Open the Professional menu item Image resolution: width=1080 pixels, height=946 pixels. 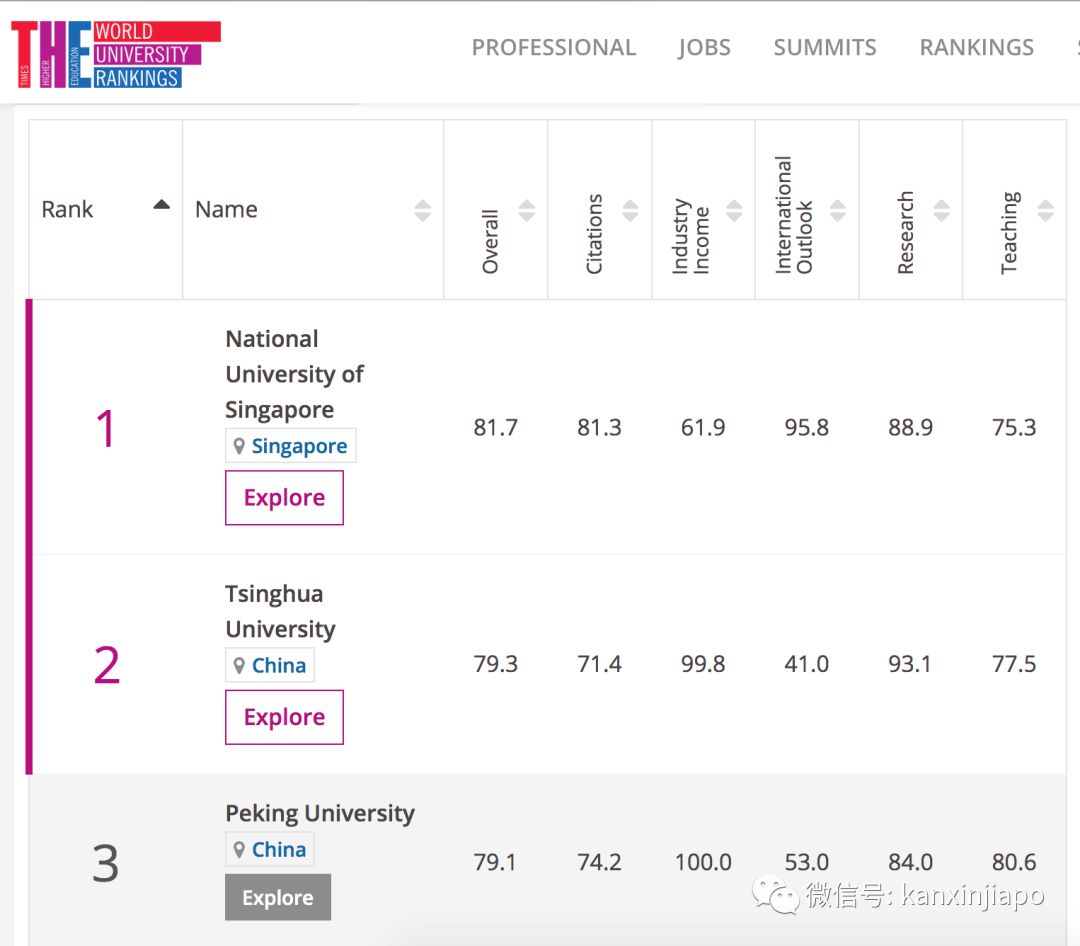point(553,48)
